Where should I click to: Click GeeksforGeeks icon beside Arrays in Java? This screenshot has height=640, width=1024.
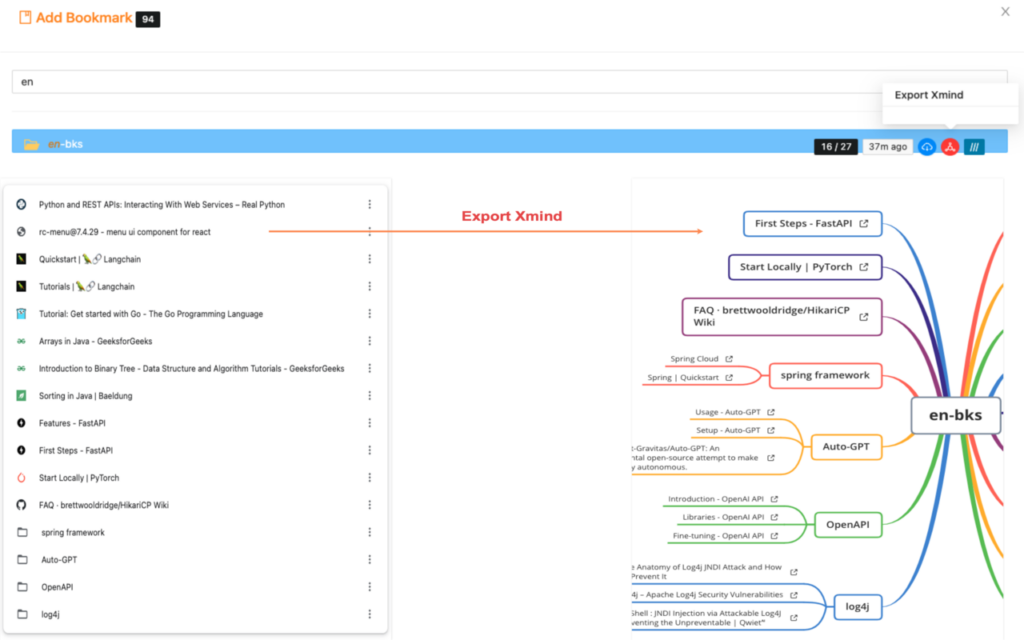22,341
